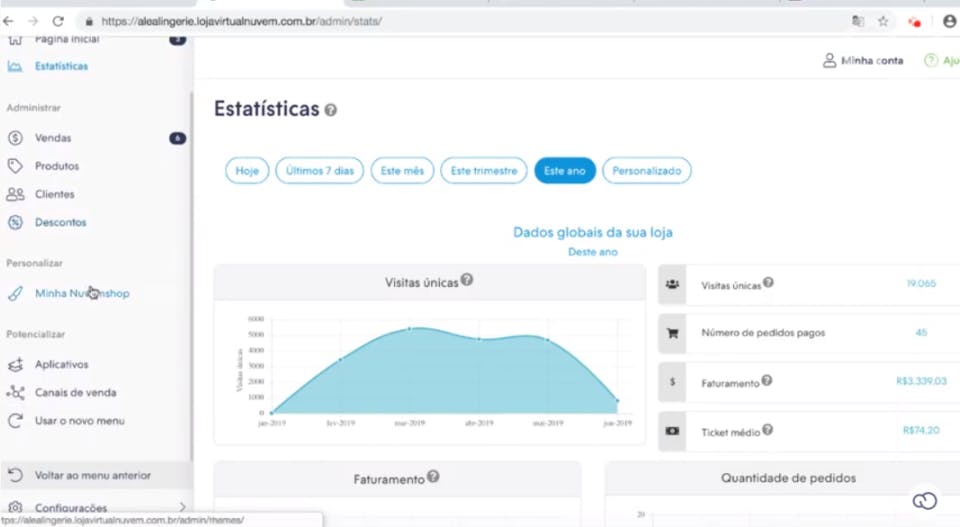This screenshot has width=960, height=527.
Task: Click Voltar ao menu anterior
Action: [x=92, y=475]
